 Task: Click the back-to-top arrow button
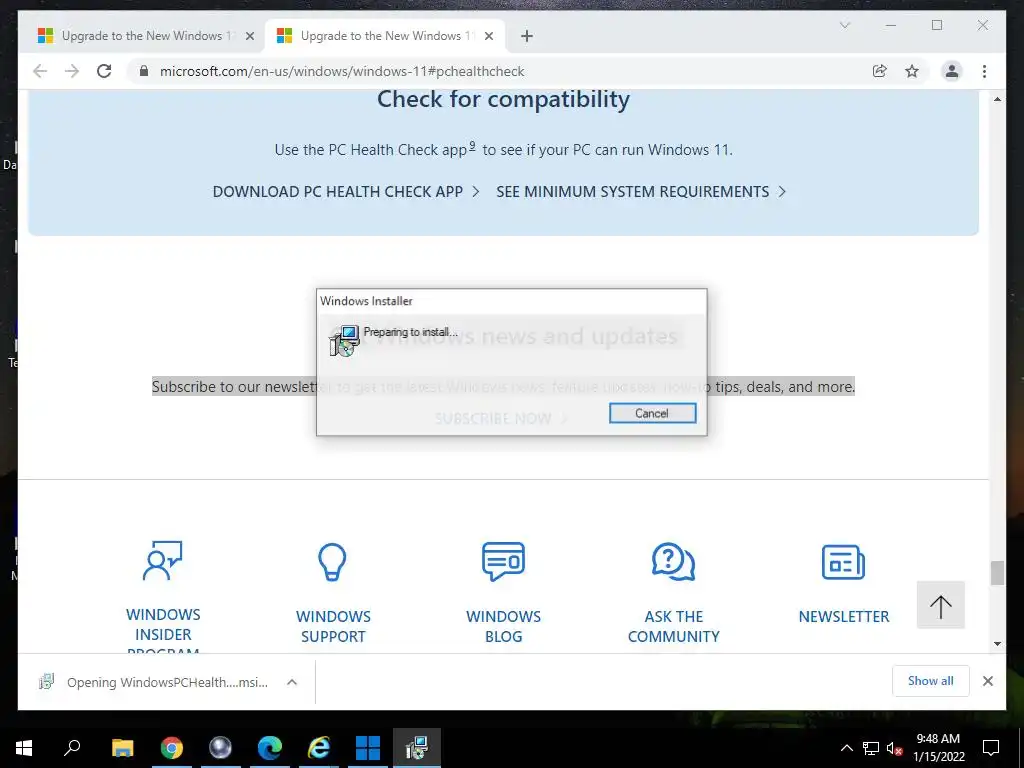[x=940, y=605]
